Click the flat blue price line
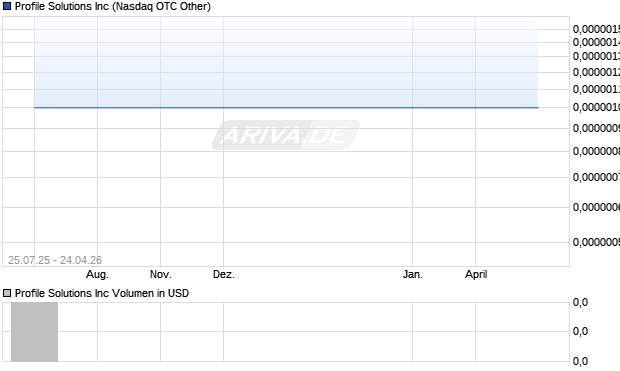Viewport: 620px width, 371px height. click(286, 107)
